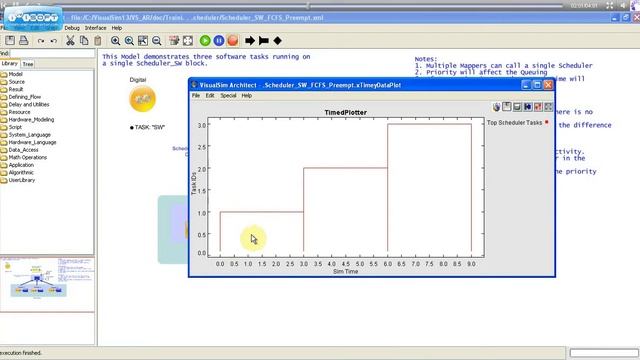Click the third icon in plot toolbar
The width and height of the screenshot is (640, 360).
click(x=517, y=107)
